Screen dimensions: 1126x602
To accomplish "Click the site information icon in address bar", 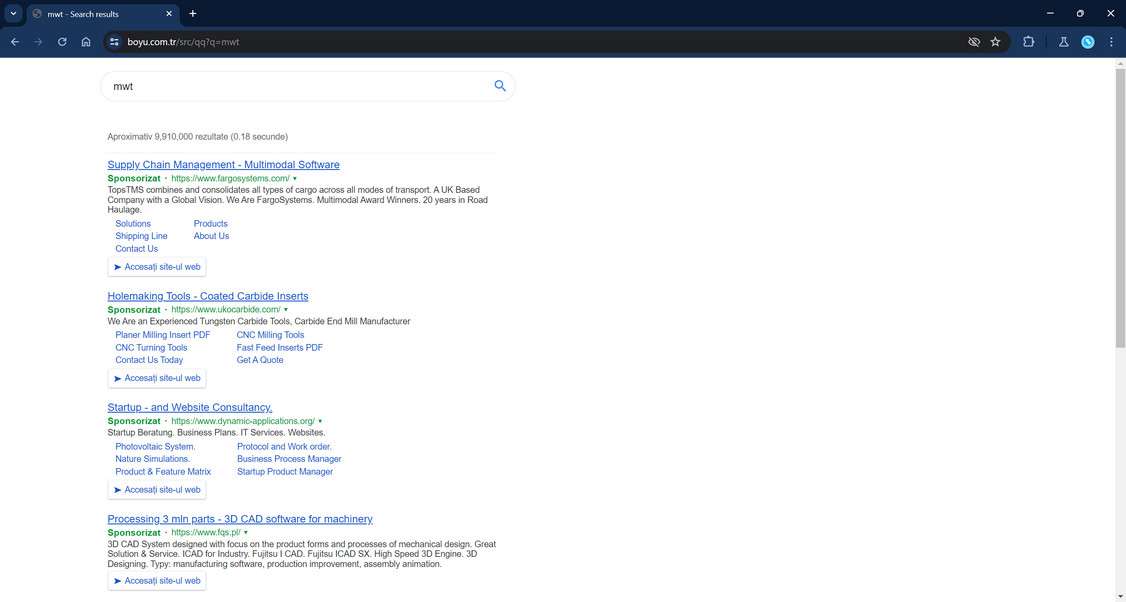I will click(114, 42).
